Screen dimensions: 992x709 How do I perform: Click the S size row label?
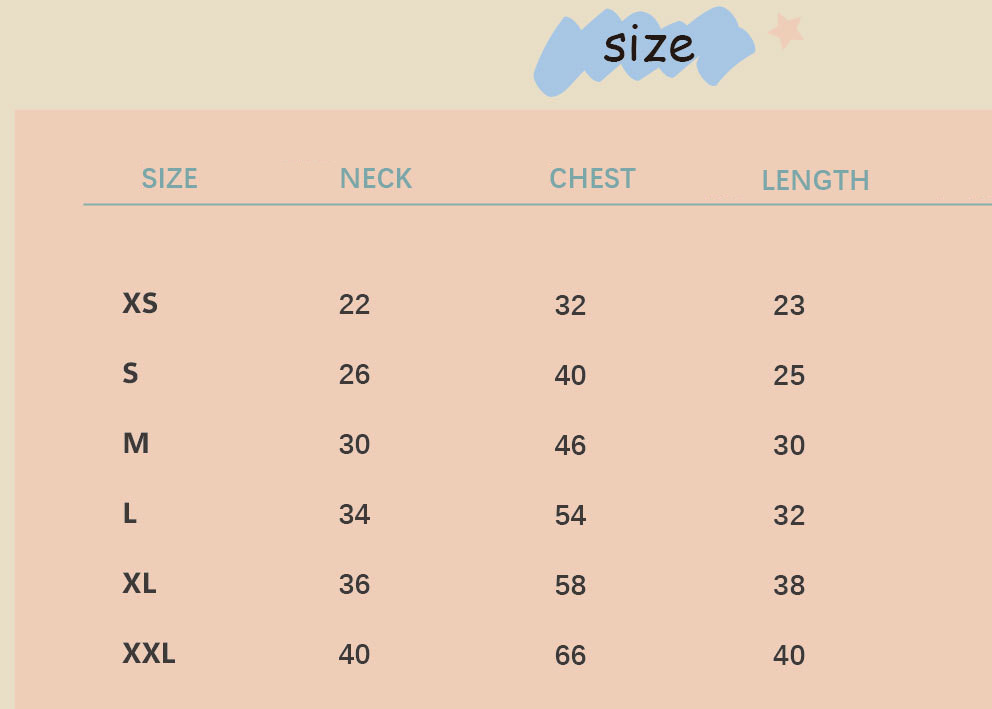point(130,374)
